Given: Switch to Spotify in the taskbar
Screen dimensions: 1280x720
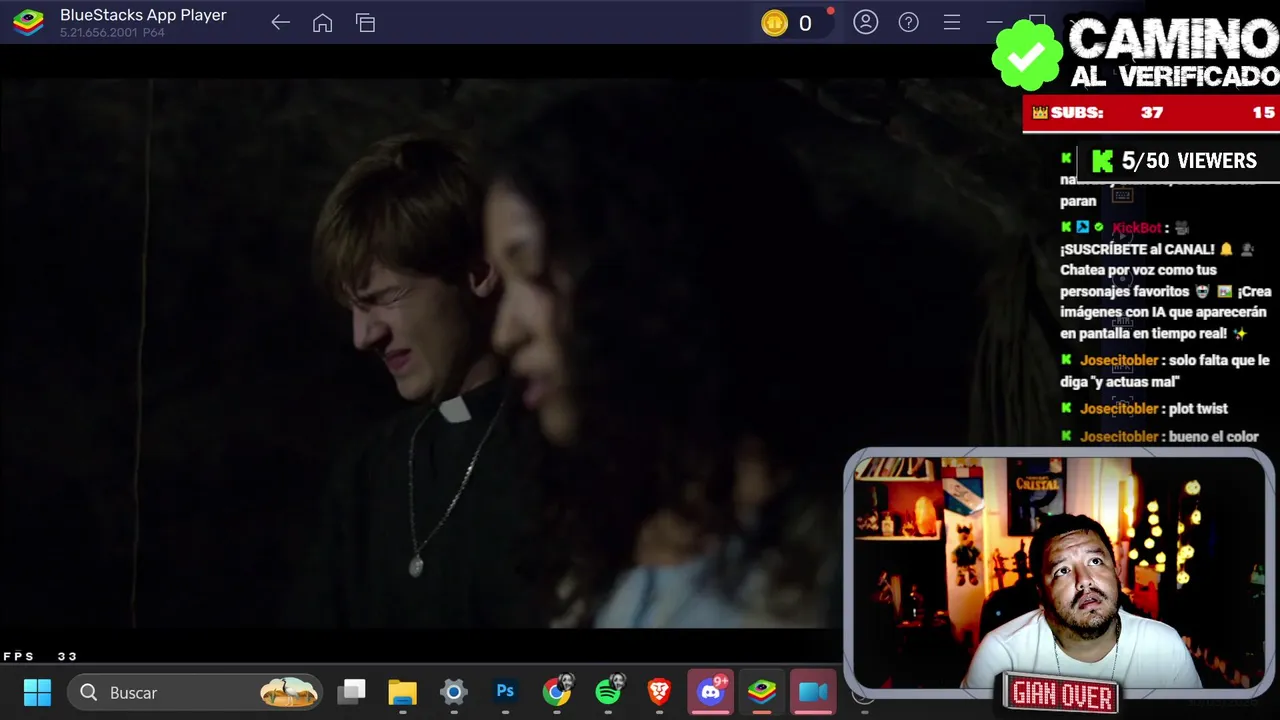Looking at the screenshot, I should click(608, 691).
